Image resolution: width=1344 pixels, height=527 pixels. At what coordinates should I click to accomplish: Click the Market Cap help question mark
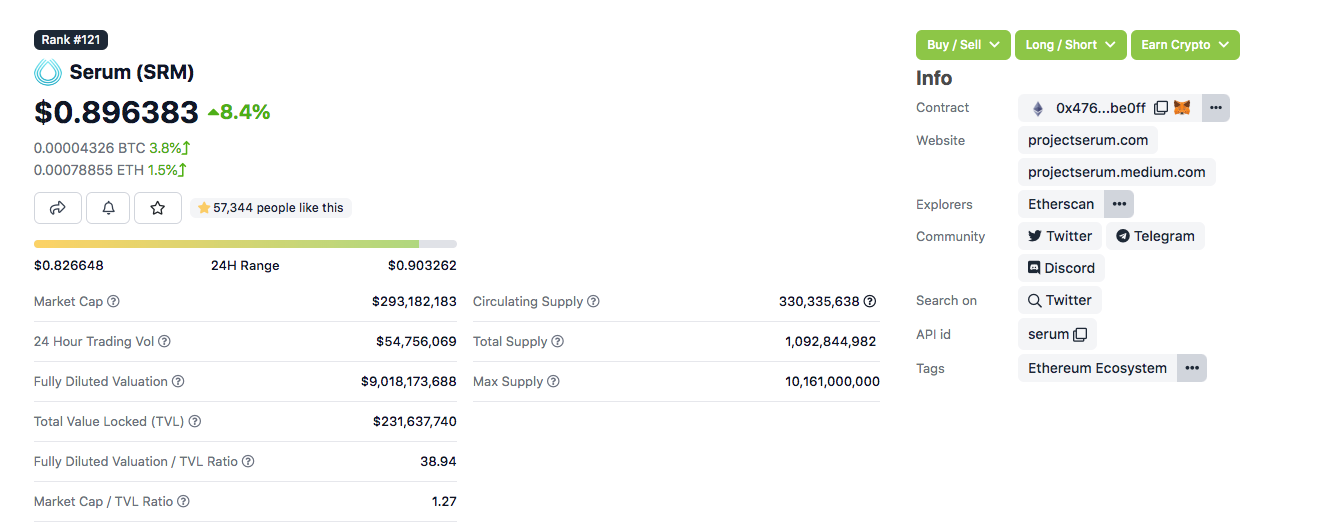[x=113, y=301]
